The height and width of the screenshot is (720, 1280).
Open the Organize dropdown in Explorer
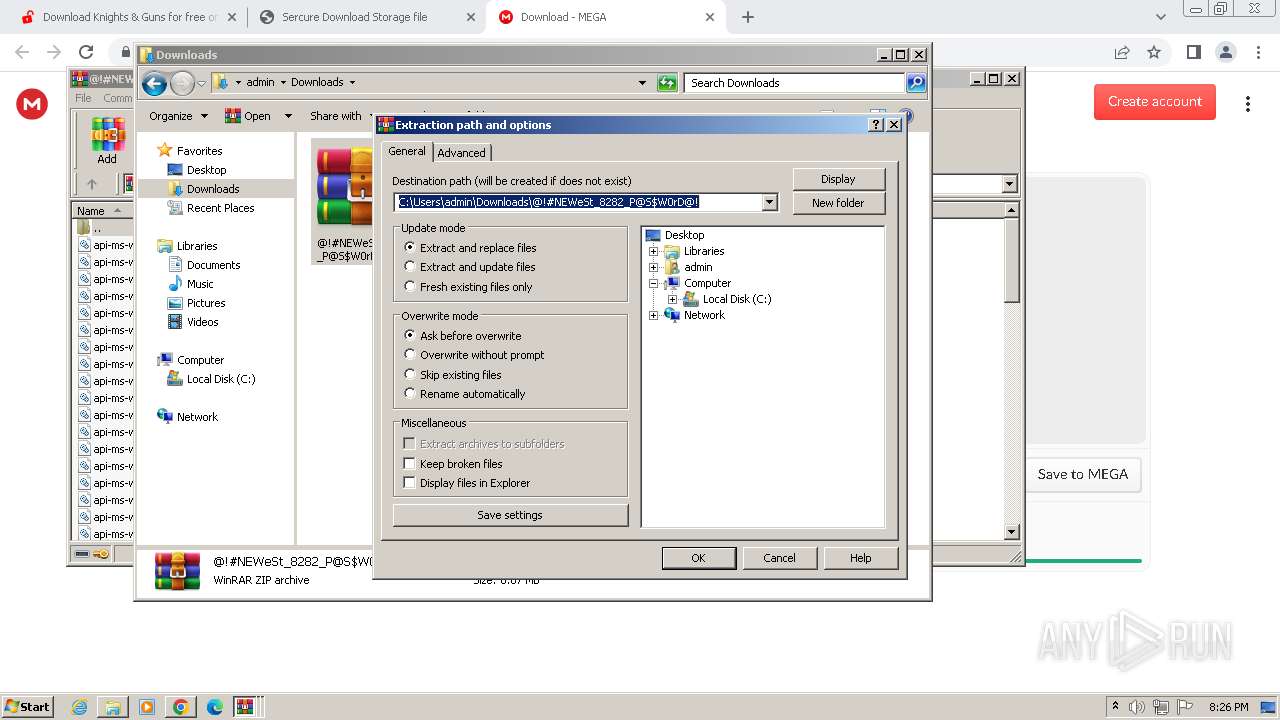[x=178, y=116]
